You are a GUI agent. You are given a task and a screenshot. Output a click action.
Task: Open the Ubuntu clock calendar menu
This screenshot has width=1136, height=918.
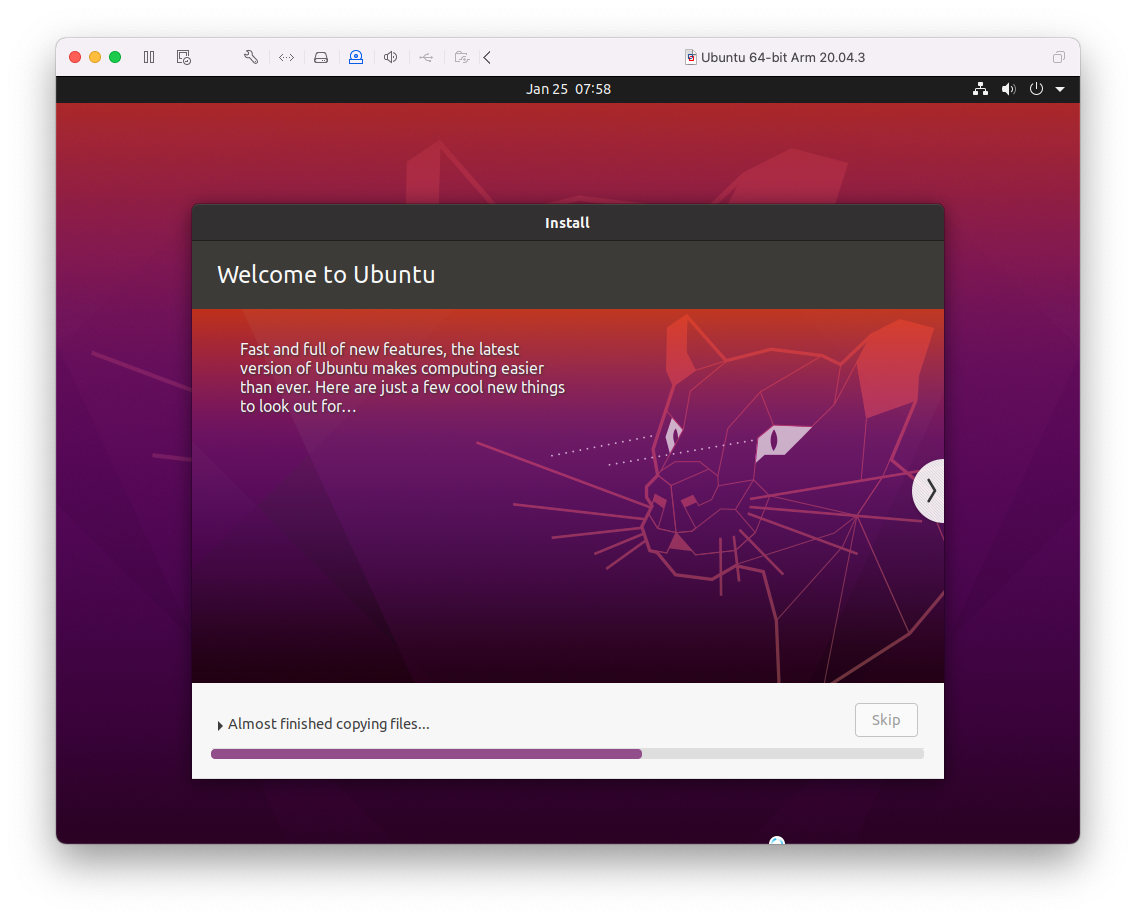tap(568, 89)
